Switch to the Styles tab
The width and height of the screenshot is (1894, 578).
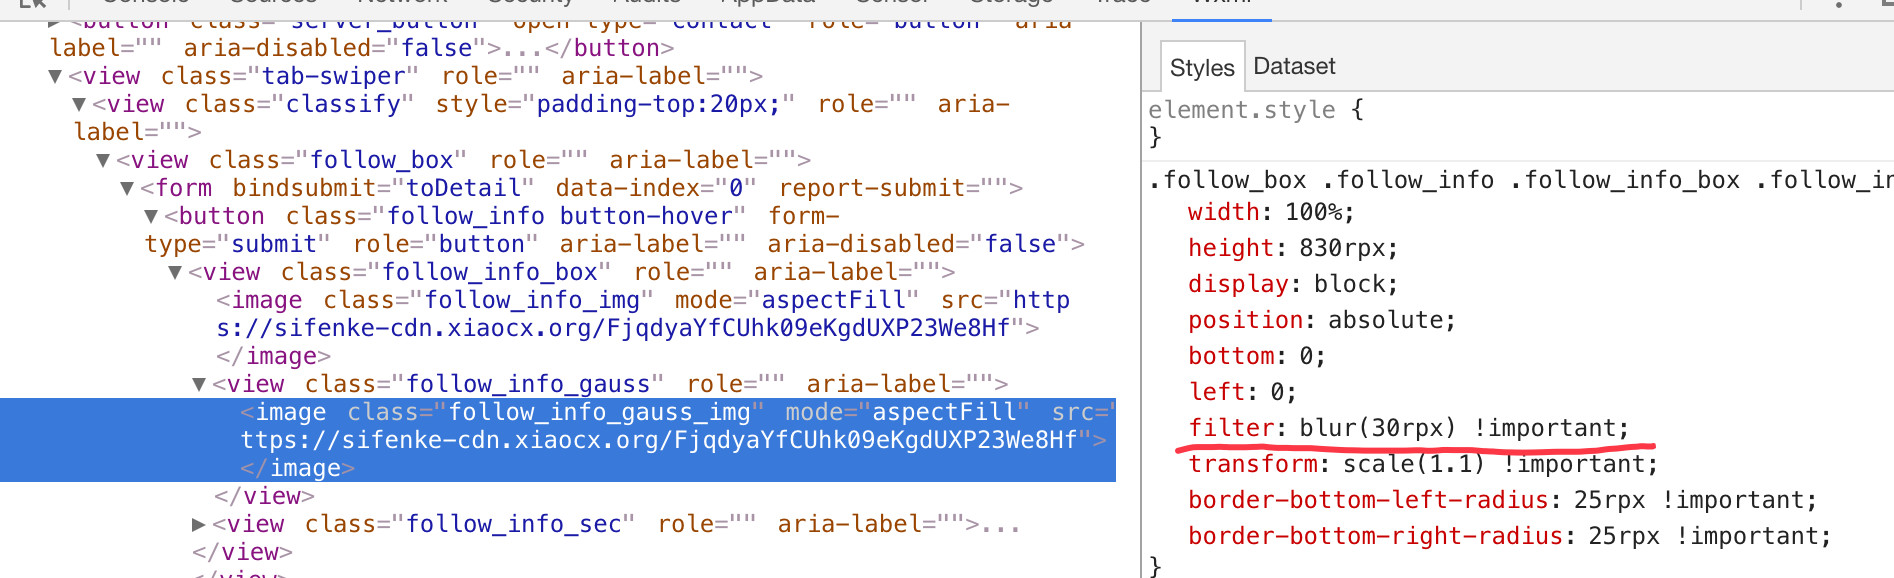click(1201, 68)
